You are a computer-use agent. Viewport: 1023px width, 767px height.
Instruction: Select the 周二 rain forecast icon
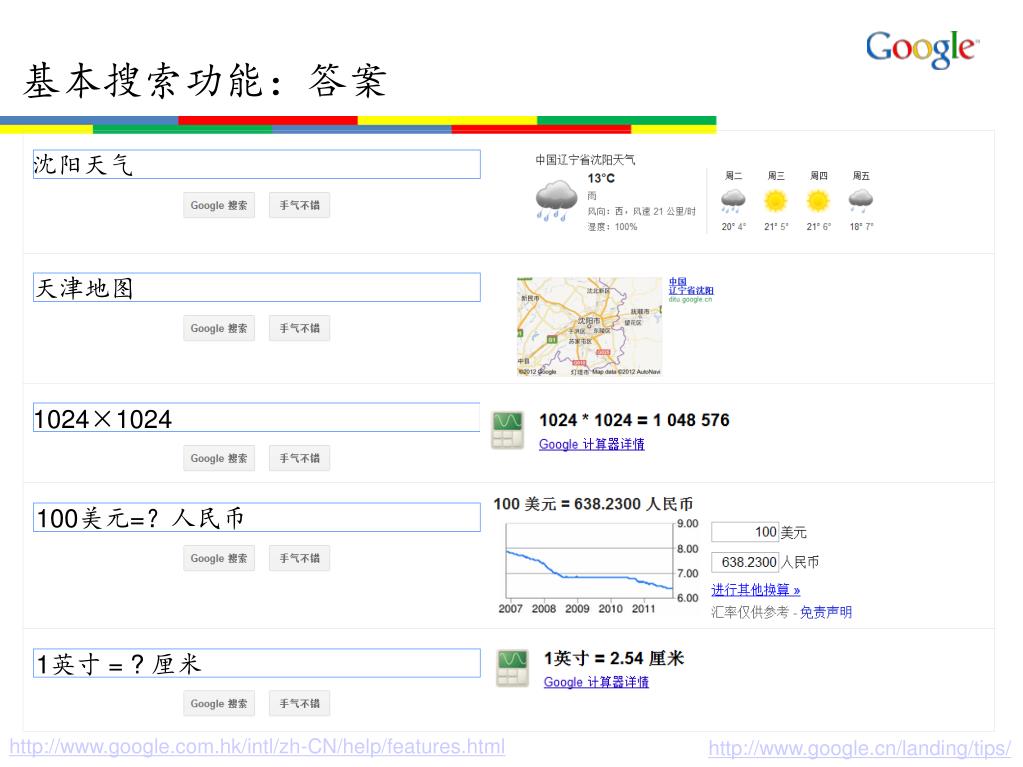(733, 200)
